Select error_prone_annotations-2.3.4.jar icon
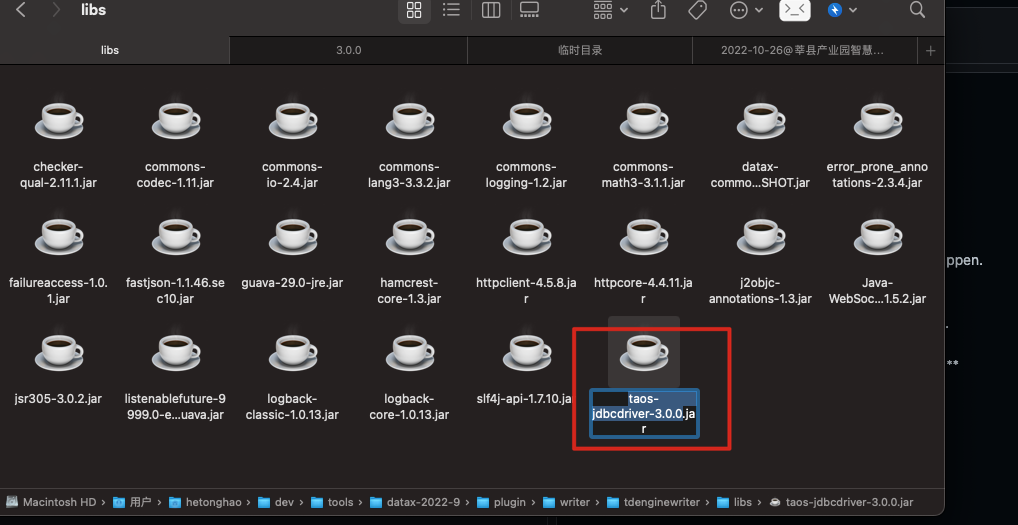This screenshot has width=1018, height=525. pyautogui.click(x=877, y=121)
